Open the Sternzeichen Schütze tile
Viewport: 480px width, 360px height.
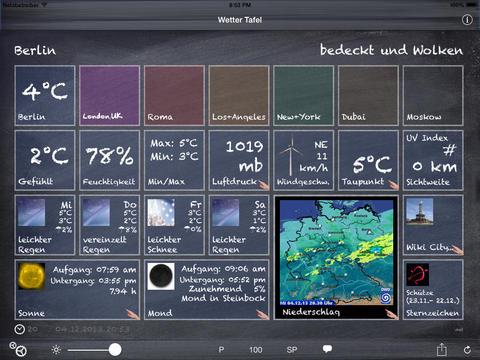[433, 290]
